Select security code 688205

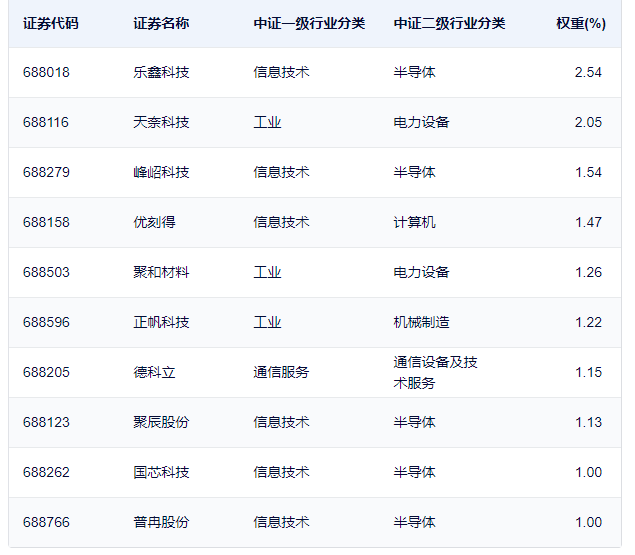coord(46,372)
